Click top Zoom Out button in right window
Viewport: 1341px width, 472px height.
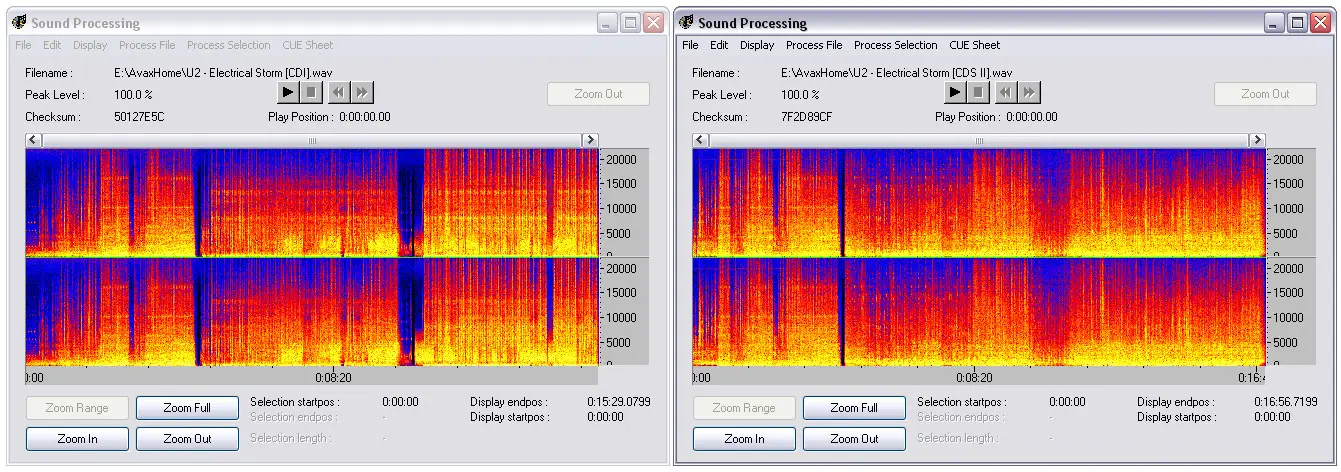coord(1265,94)
